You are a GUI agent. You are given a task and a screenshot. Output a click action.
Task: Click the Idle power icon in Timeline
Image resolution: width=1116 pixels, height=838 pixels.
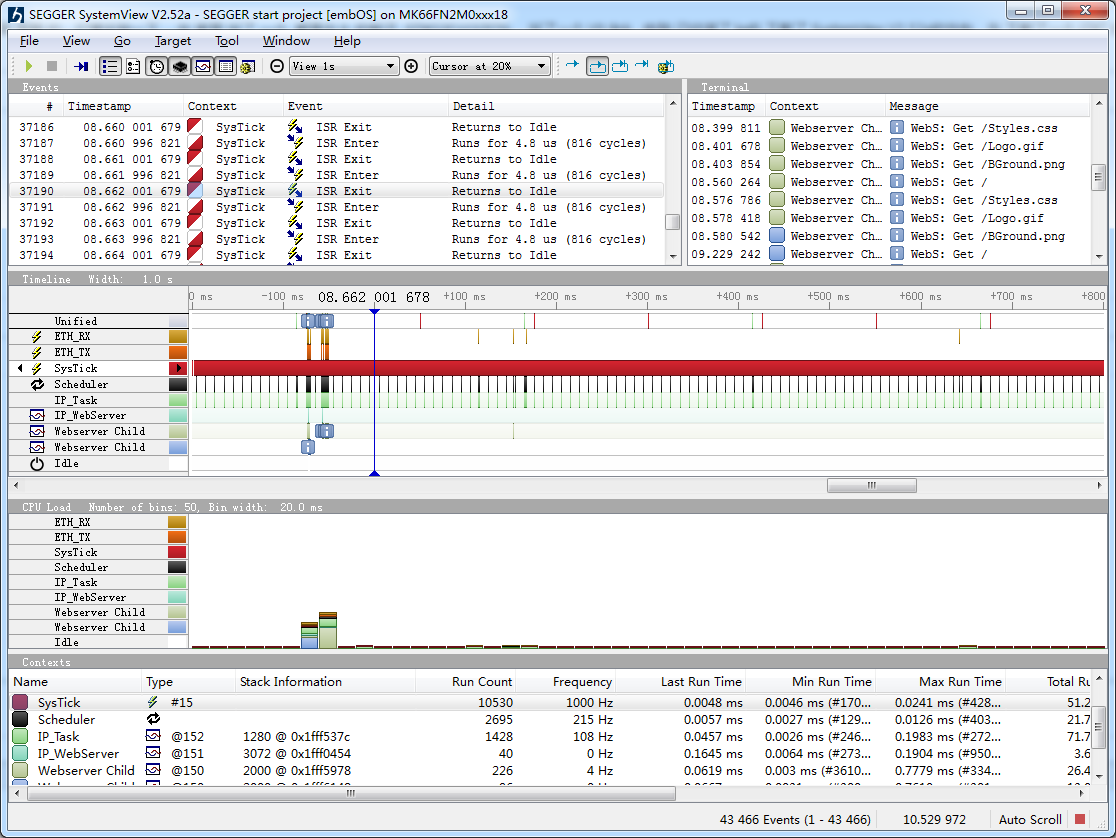[x=37, y=463]
